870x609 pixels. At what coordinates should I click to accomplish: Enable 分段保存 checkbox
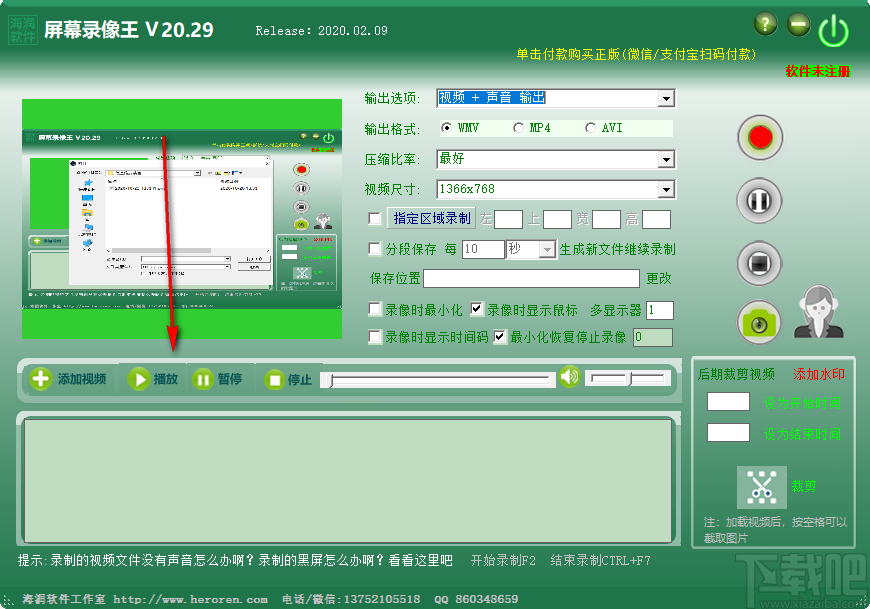[x=375, y=248]
